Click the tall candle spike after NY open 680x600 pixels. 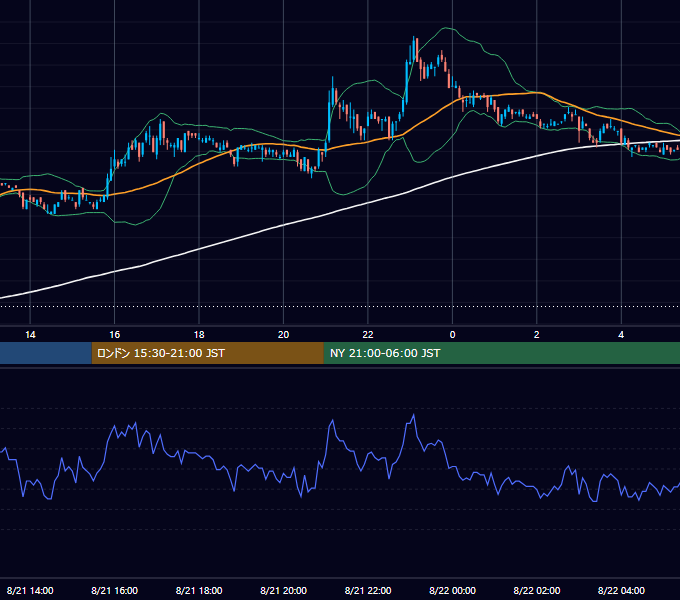(333, 93)
